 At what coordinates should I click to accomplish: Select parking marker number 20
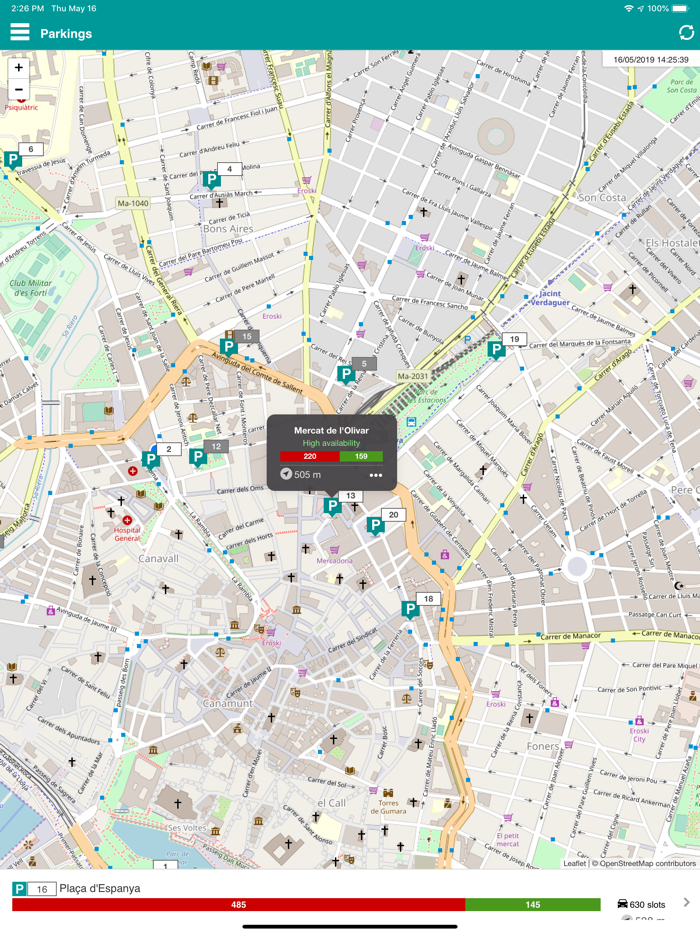point(375,525)
